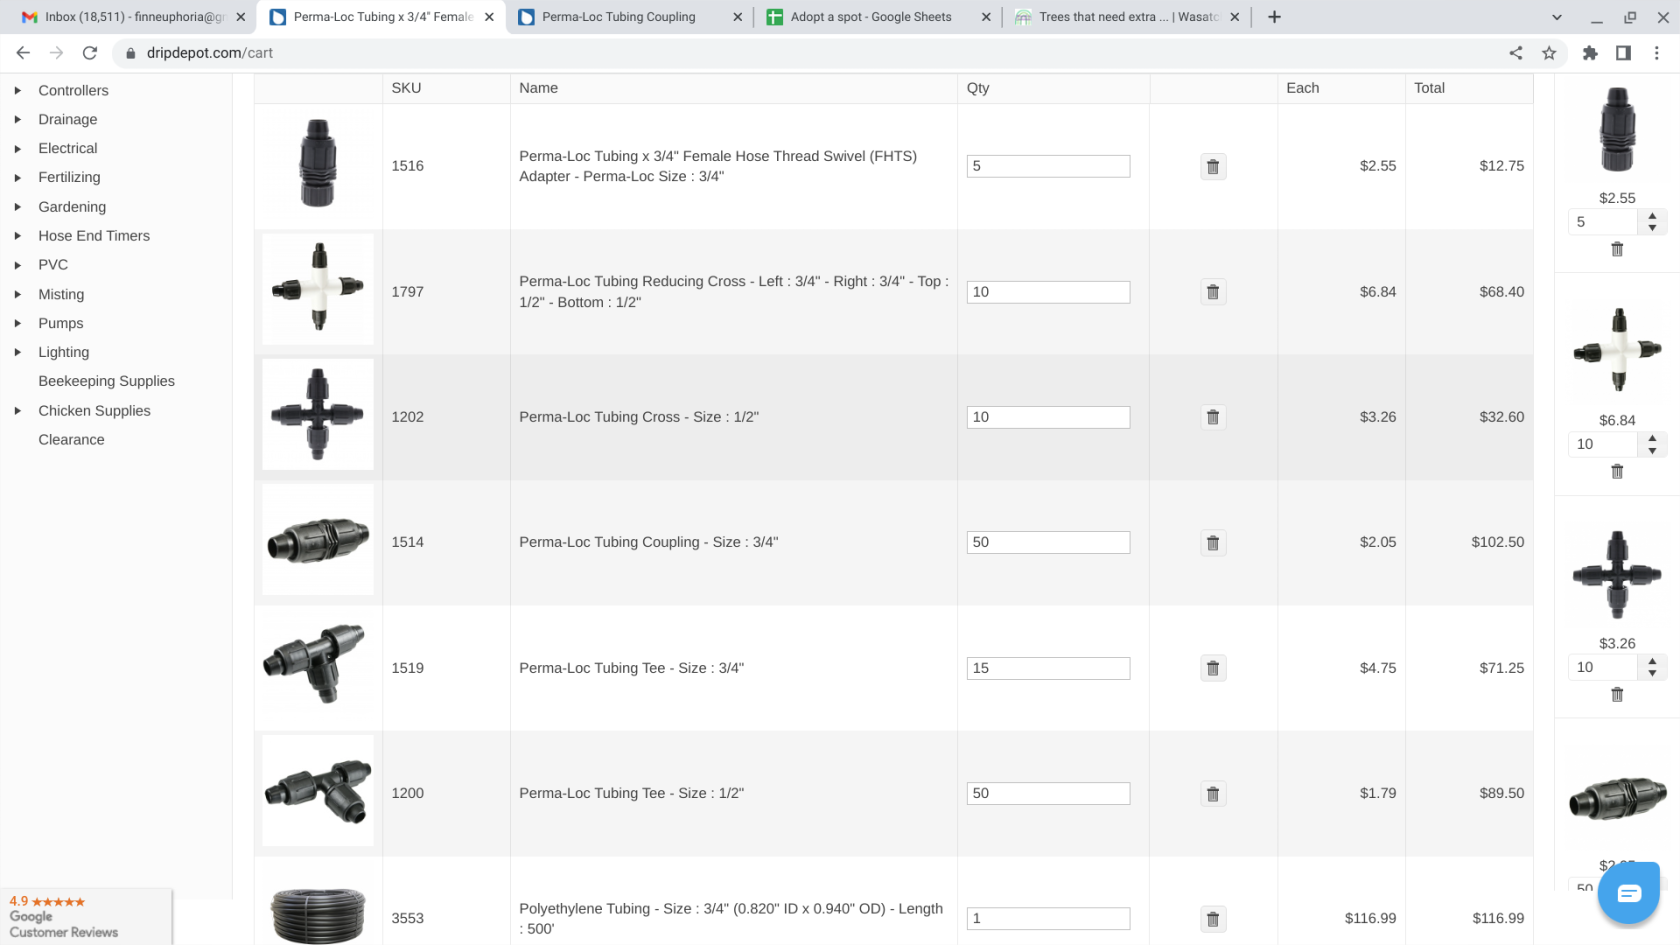
Task: Open Reducing Cross product thumbnail
Action: click(x=318, y=289)
